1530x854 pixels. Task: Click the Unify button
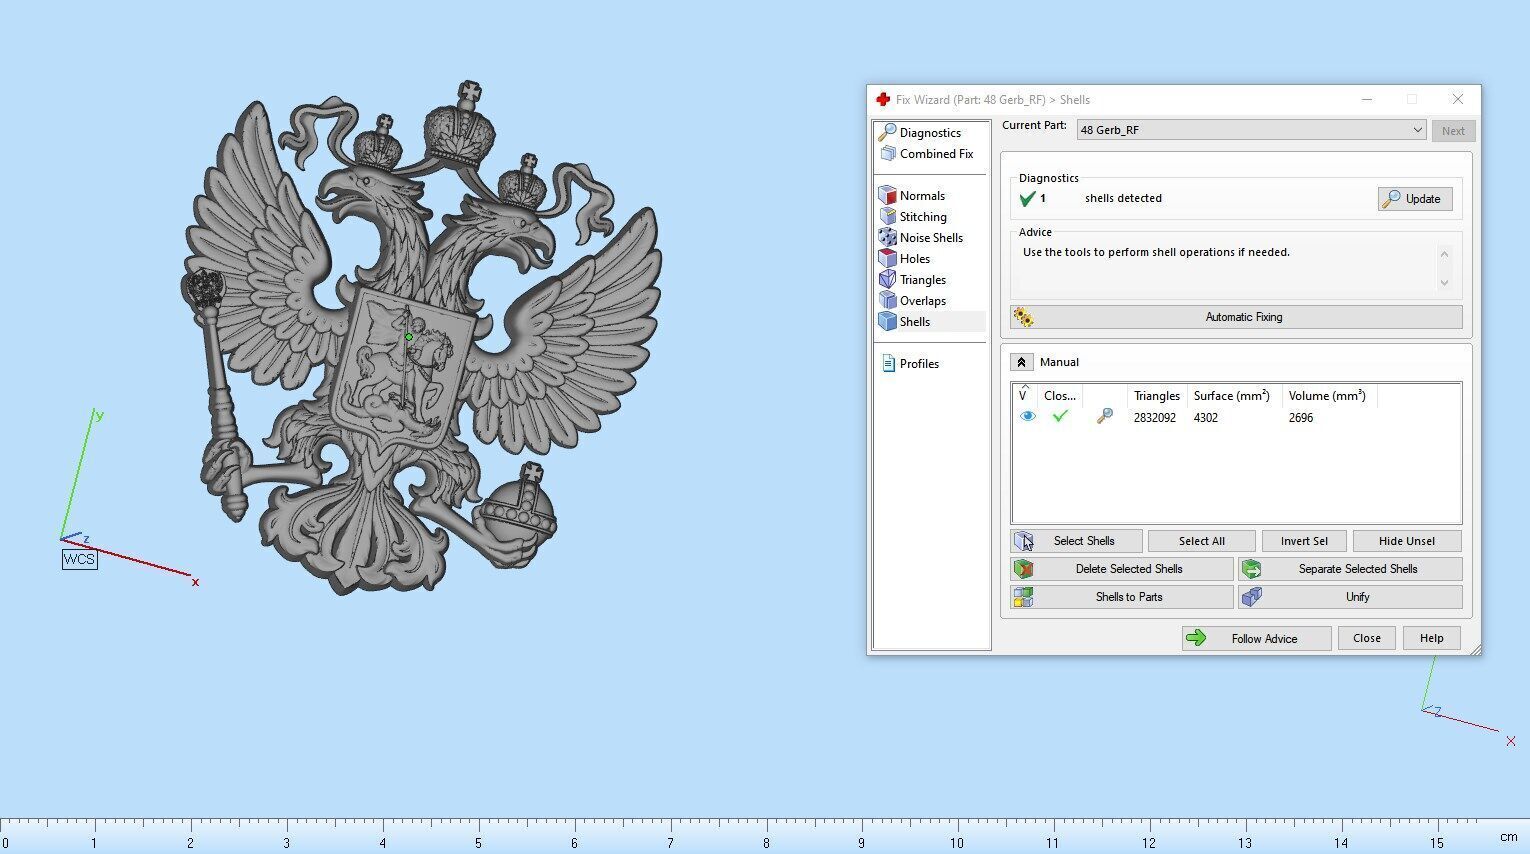pos(1350,597)
